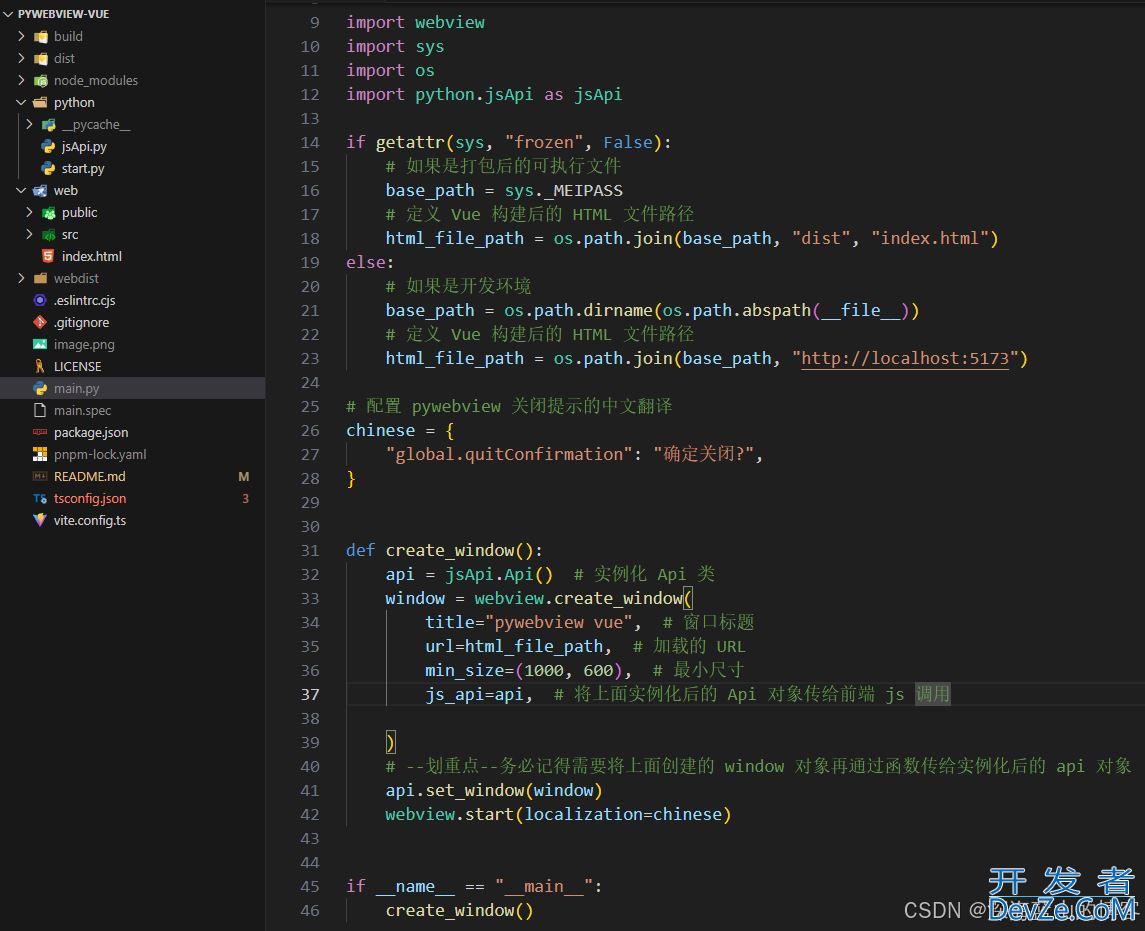
Task: Click the build folder icon
Action: pyautogui.click(x=41, y=37)
